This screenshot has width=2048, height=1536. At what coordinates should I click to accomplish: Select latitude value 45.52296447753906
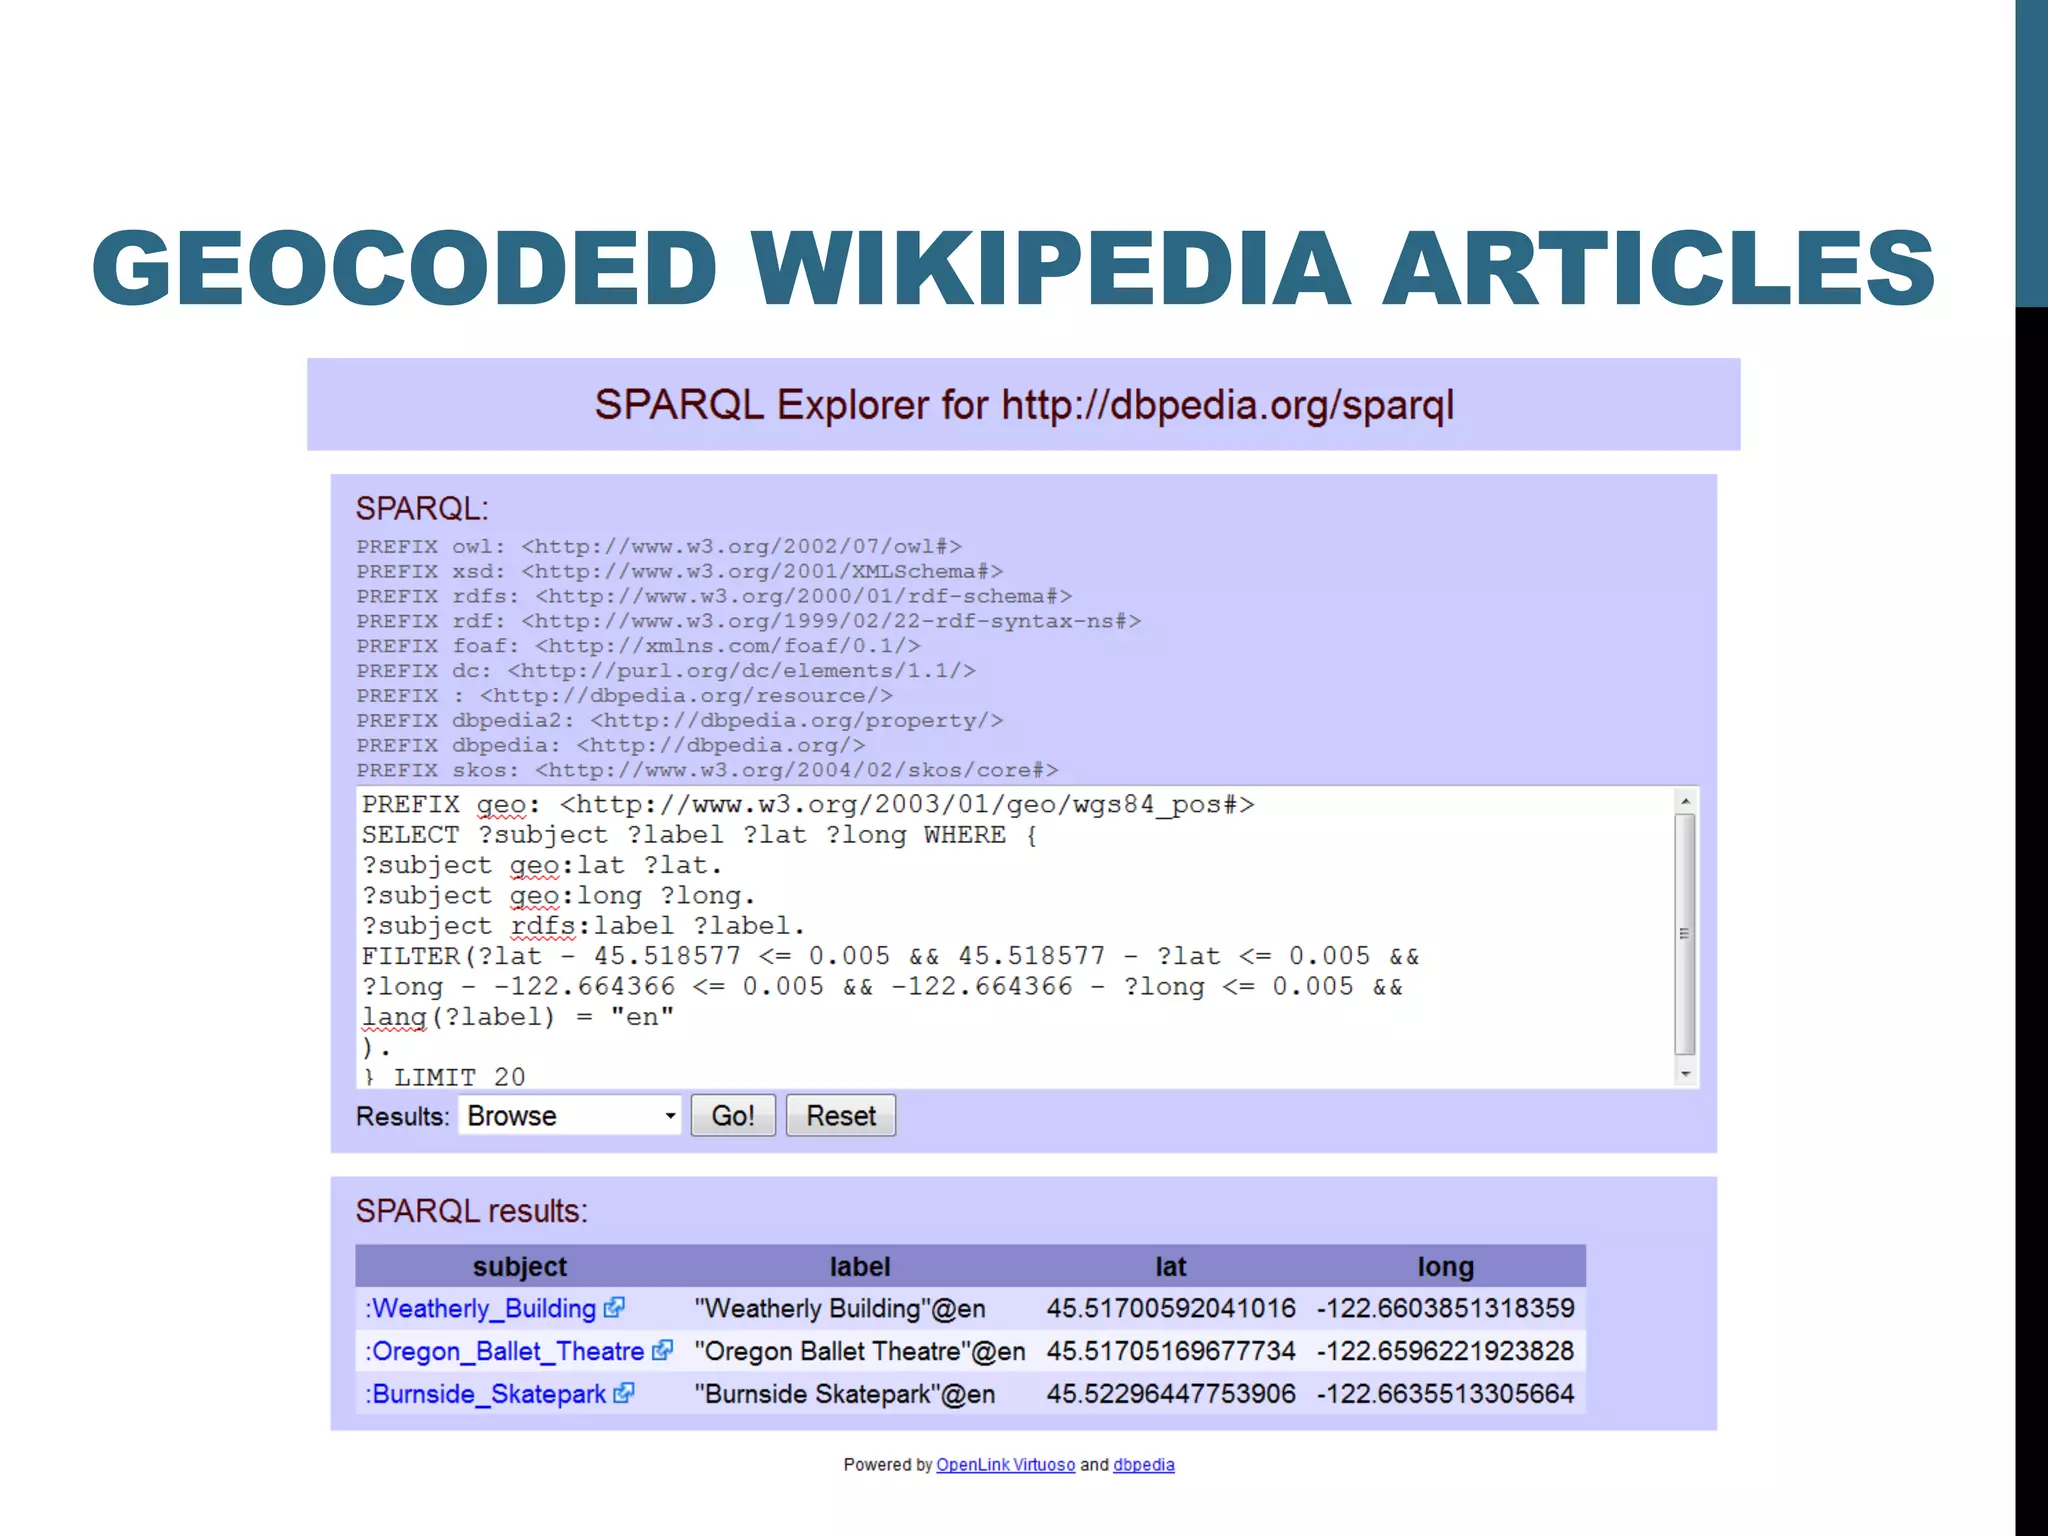pyautogui.click(x=1171, y=1394)
